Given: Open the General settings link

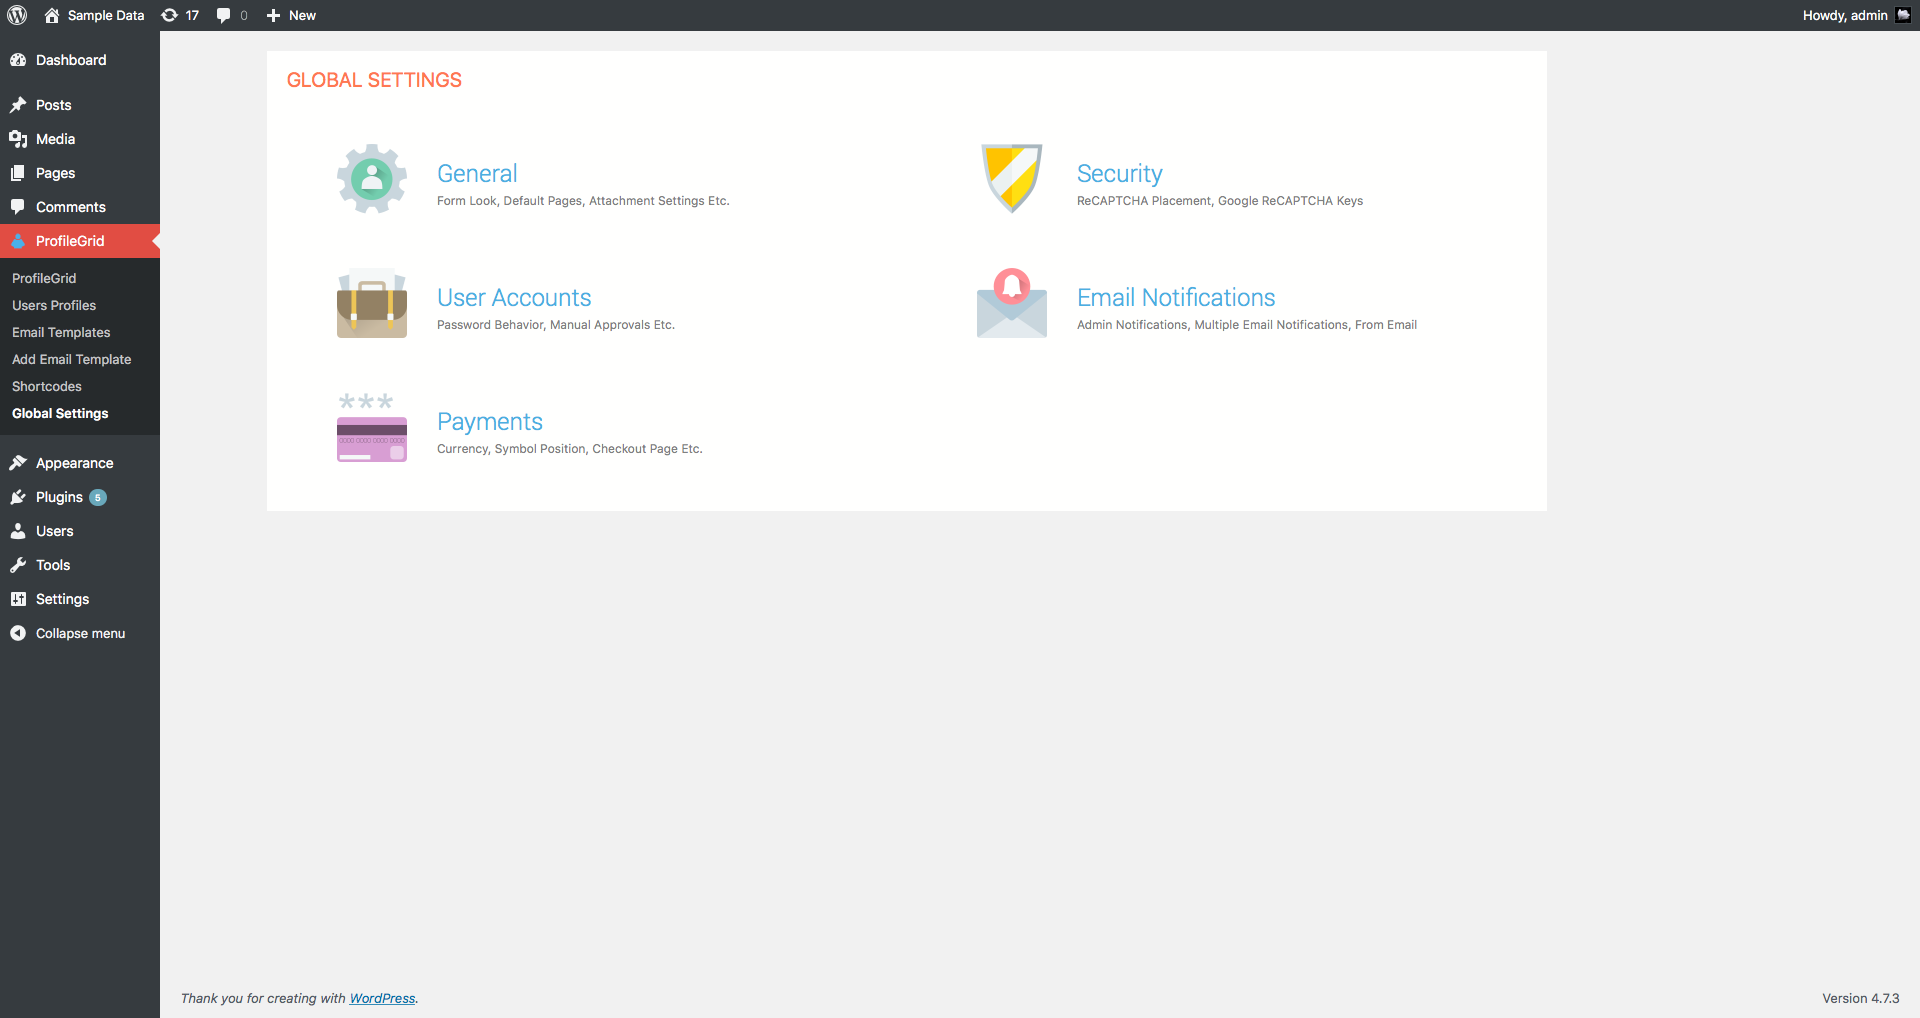Looking at the screenshot, I should click(477, 174).
